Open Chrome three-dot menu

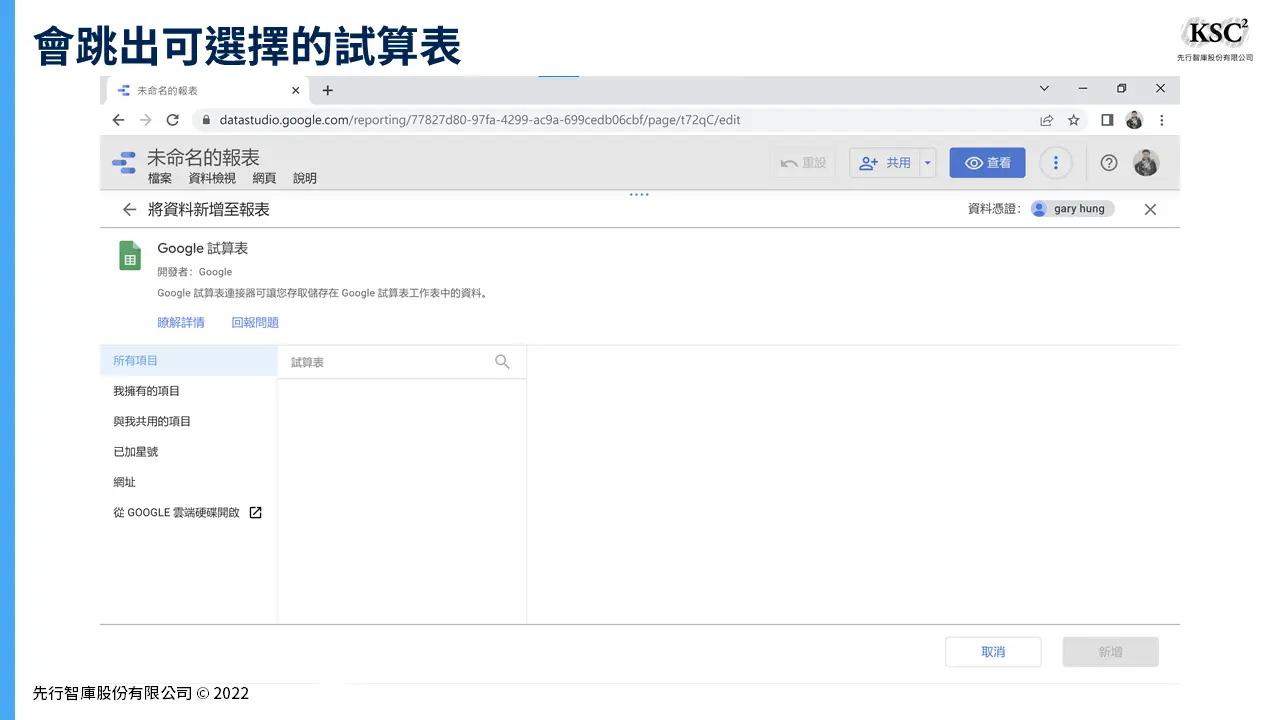pos(1161,120)
